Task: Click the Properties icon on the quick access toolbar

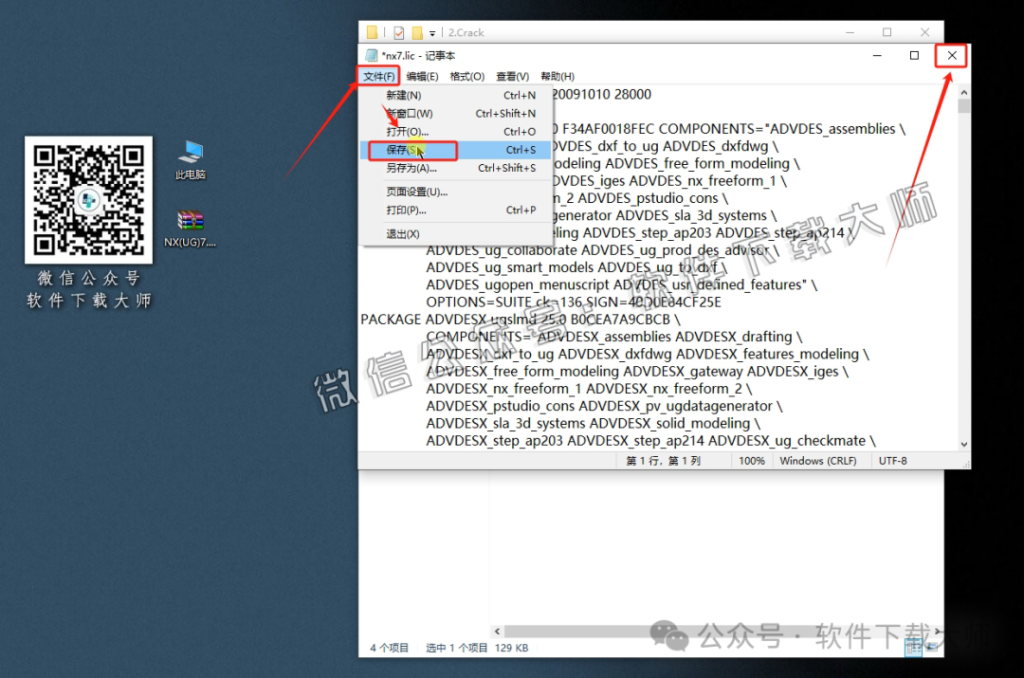Action: point(398,31)
